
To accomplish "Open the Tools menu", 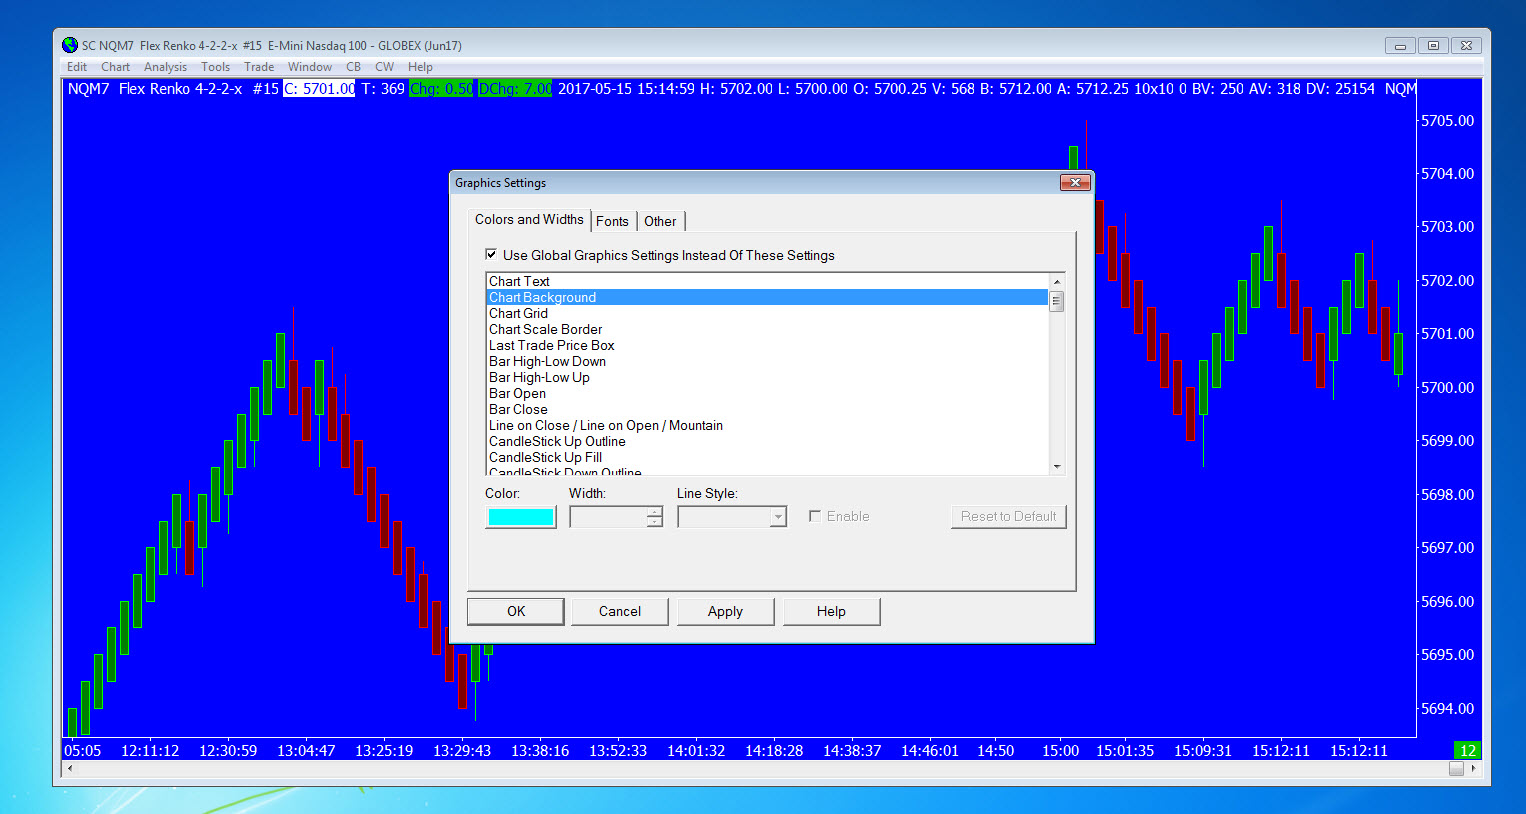I will [215, 67].
